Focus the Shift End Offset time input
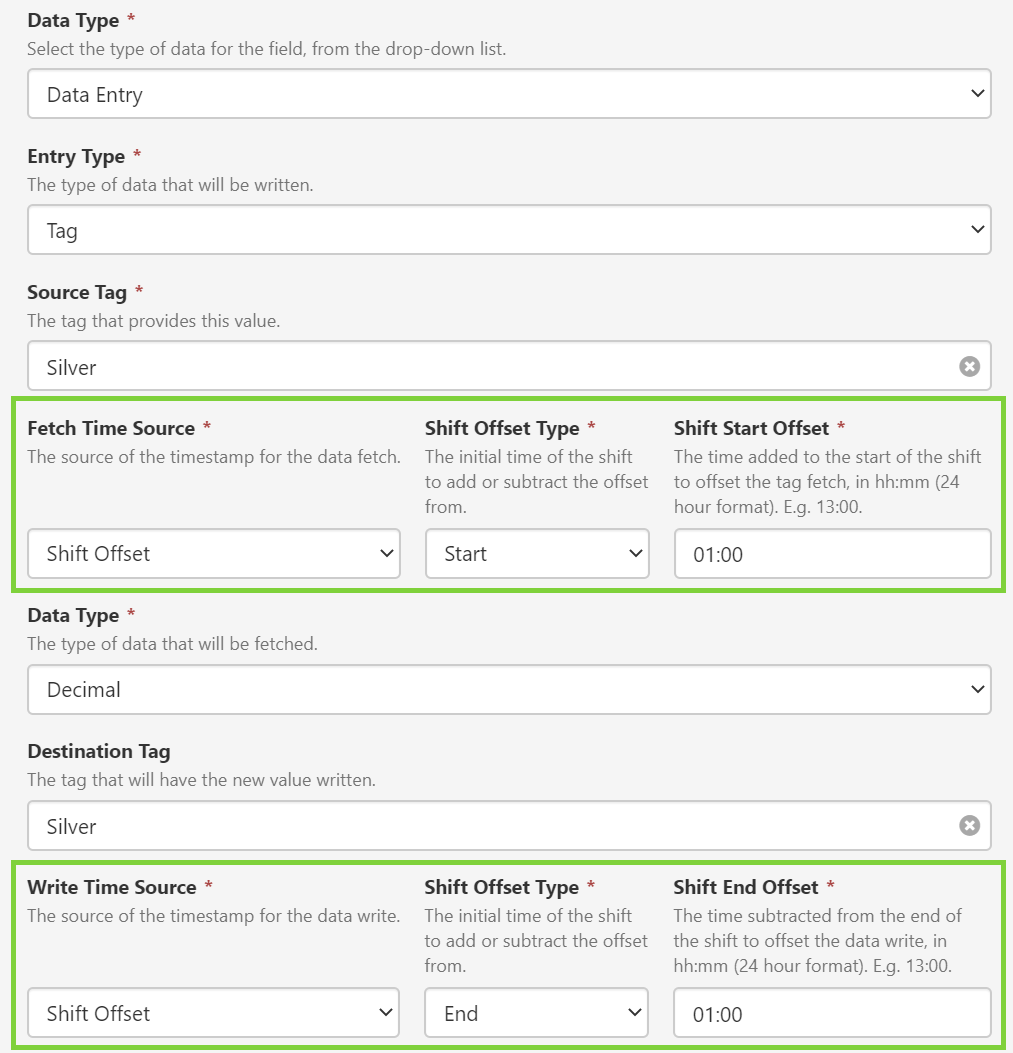 pos(832,1013)
